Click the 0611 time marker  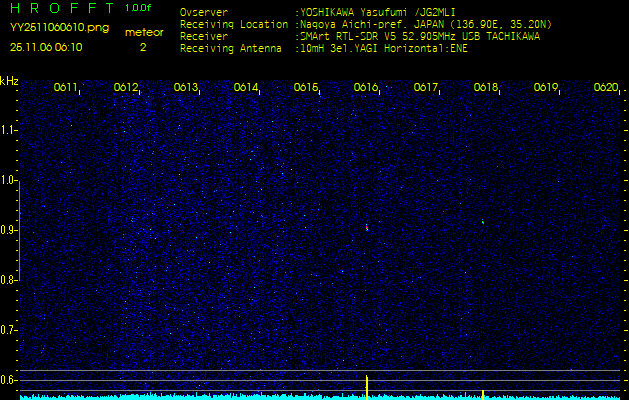coord(66,88)
